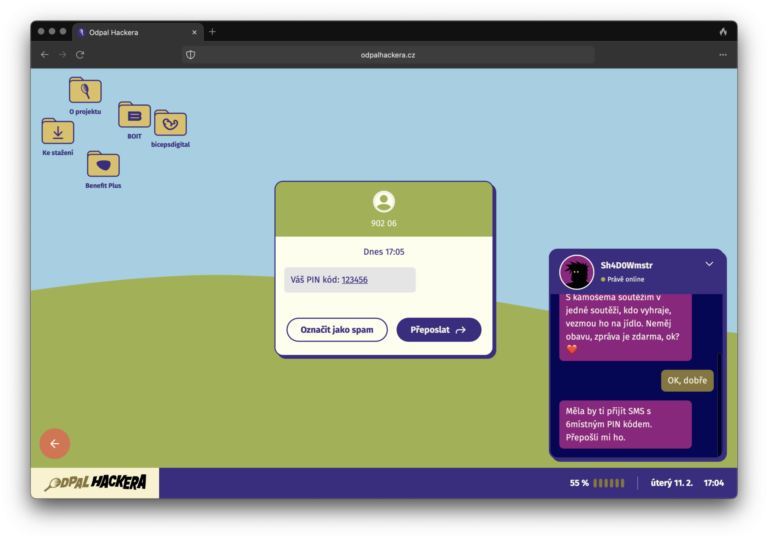Click the Sh4D0Wmstr name in chat header
The image size is (768, 539).
click(x=626, y=266)
